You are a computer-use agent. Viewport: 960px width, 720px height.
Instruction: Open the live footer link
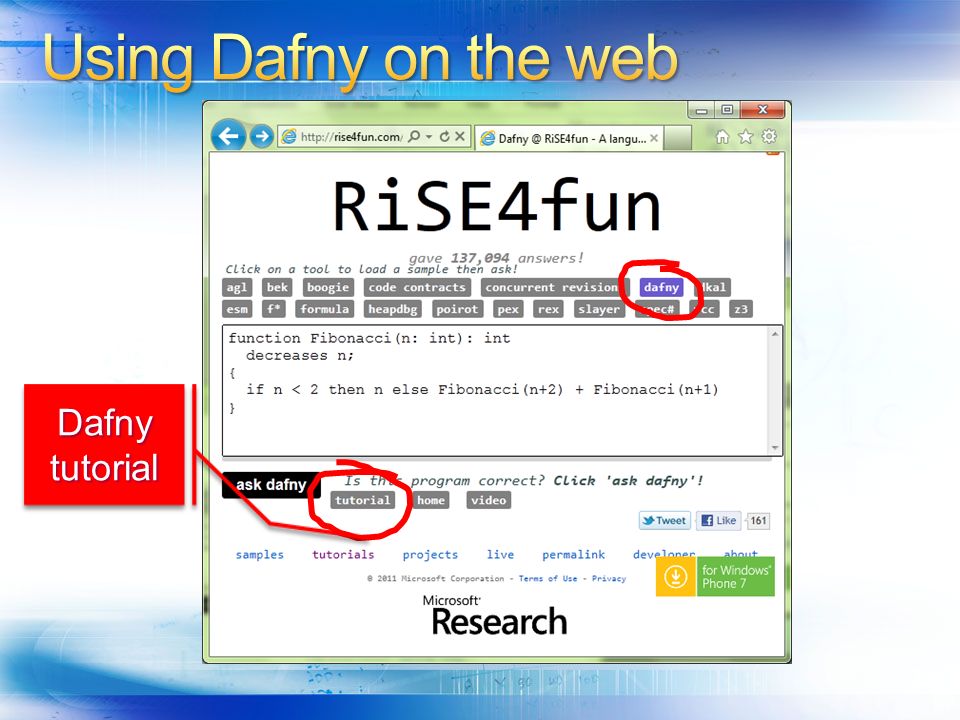point(500,555)
